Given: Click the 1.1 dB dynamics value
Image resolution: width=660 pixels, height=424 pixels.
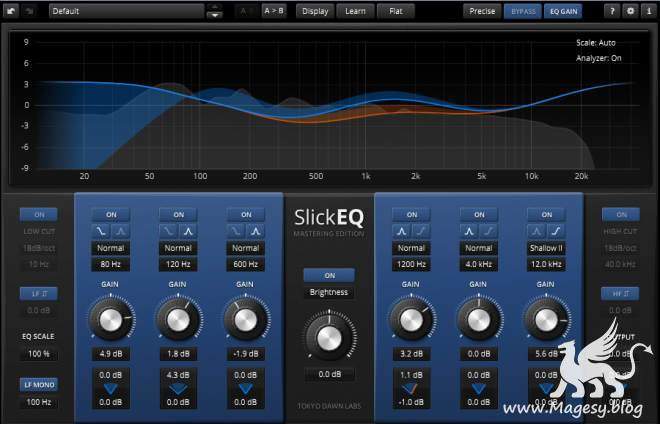Looking at the screenshot, I should pos(412,375).
